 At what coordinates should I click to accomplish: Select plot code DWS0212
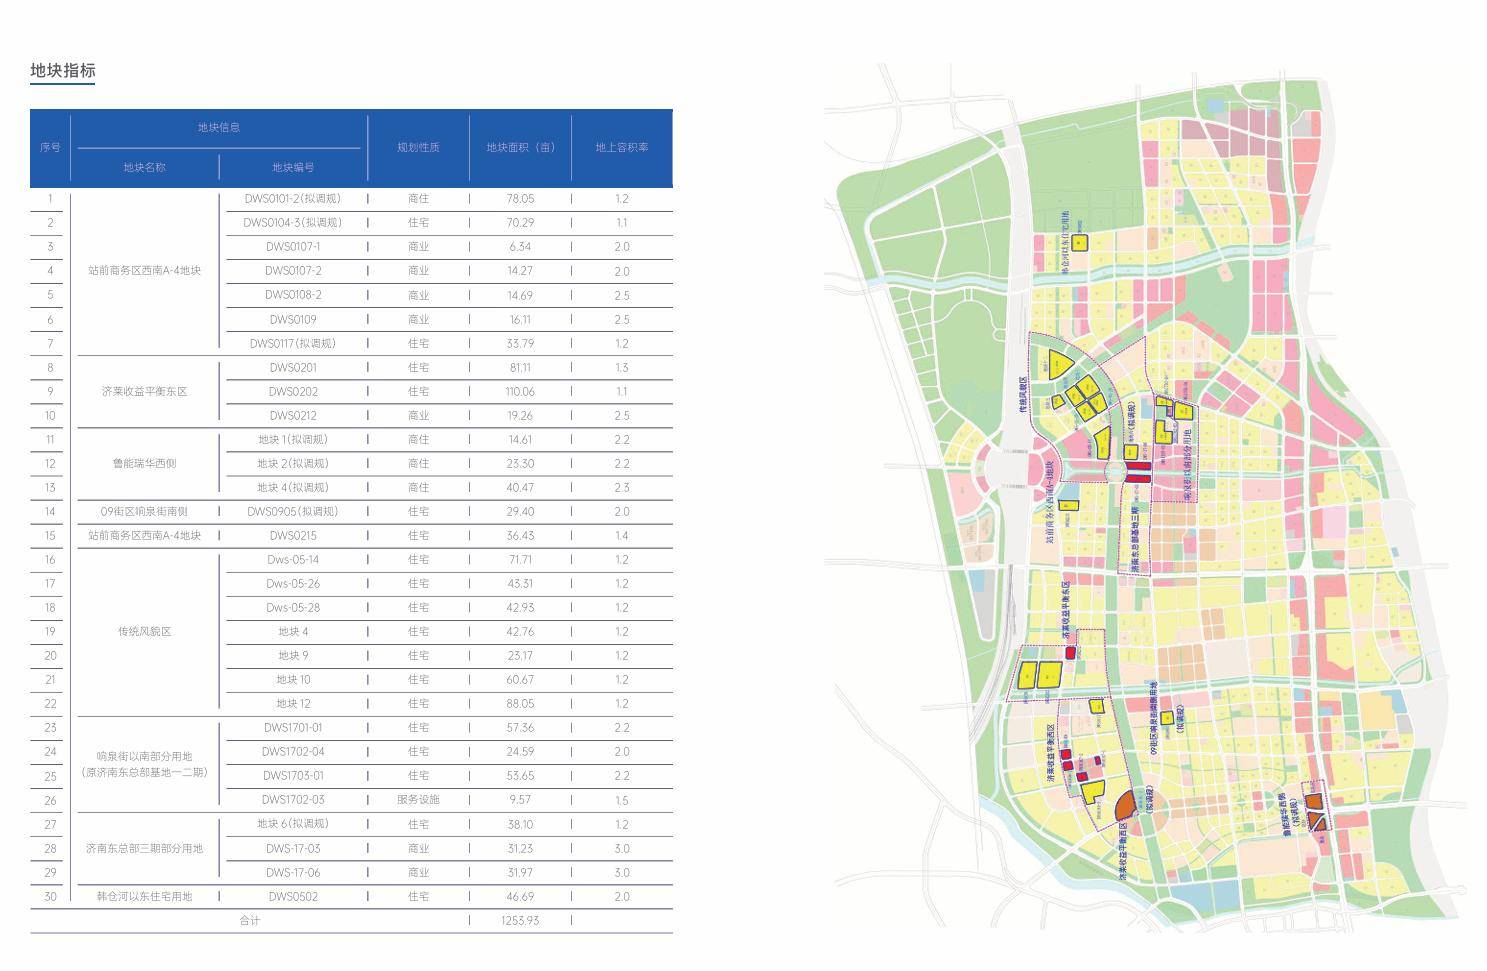coord(293,415)
